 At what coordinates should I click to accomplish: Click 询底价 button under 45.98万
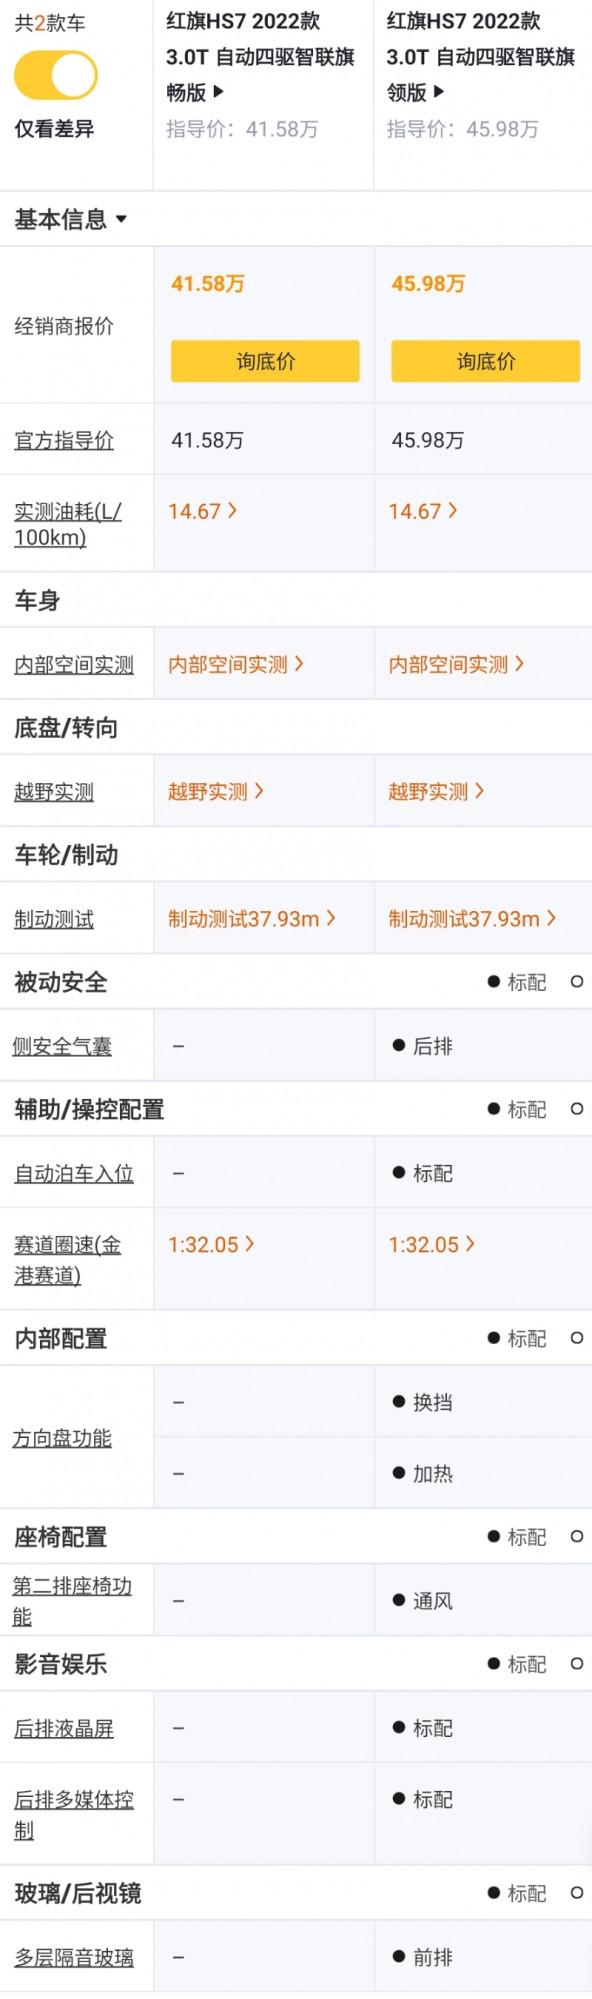coord(485,361)
